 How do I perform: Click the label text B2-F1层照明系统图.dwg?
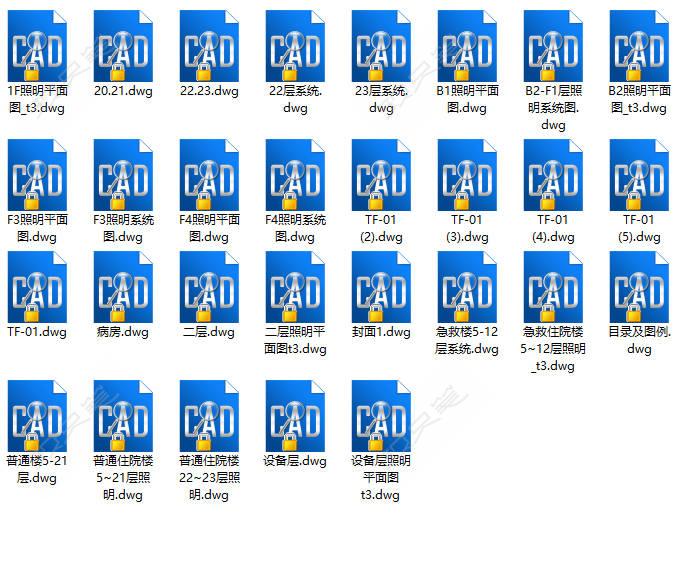[x=553, y=108]
